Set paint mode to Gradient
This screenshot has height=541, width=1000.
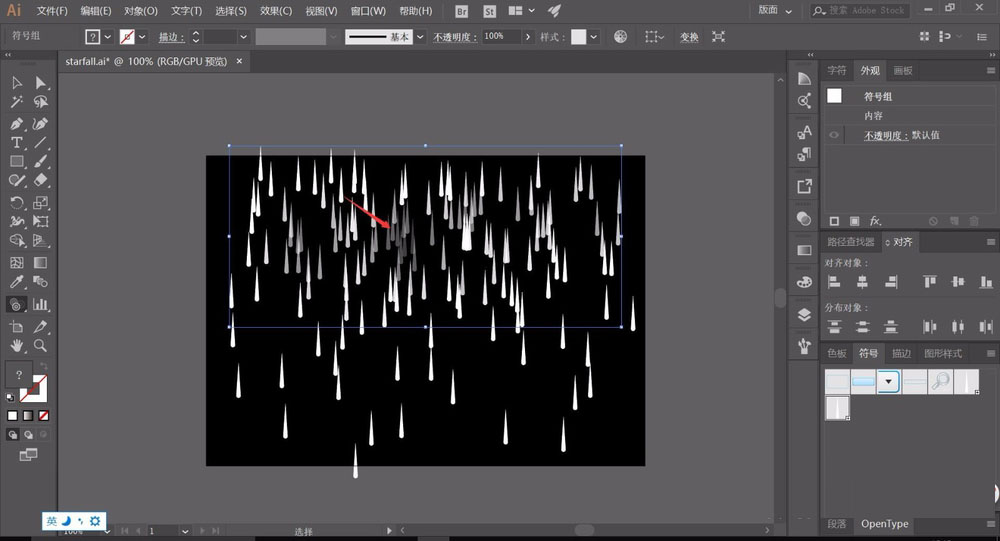click(x=28, y=416)
